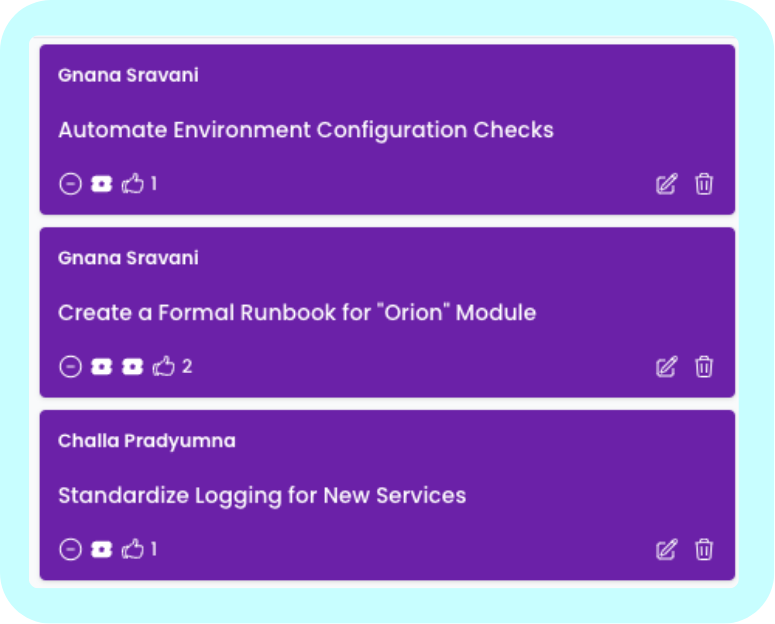Edit the Automate Environment Configuration Checks card
This screenshot has height=624, width=775.
[x=666, y=184]
